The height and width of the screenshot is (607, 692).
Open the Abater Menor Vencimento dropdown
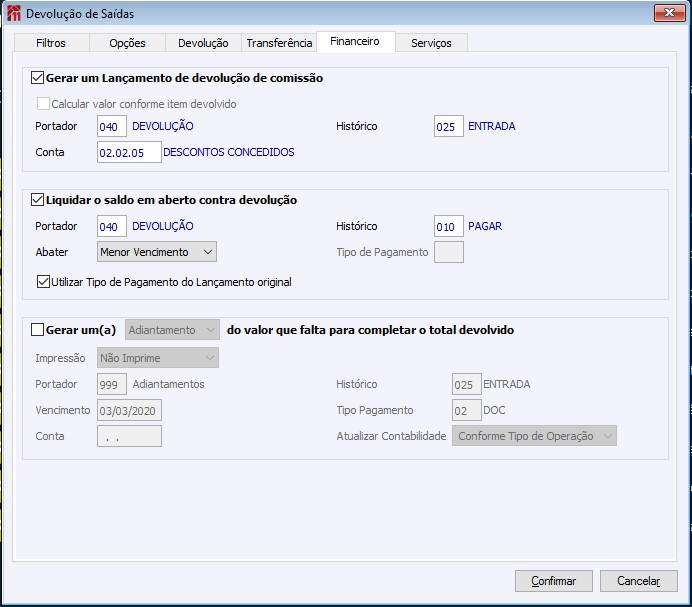(x=157, y=252)
